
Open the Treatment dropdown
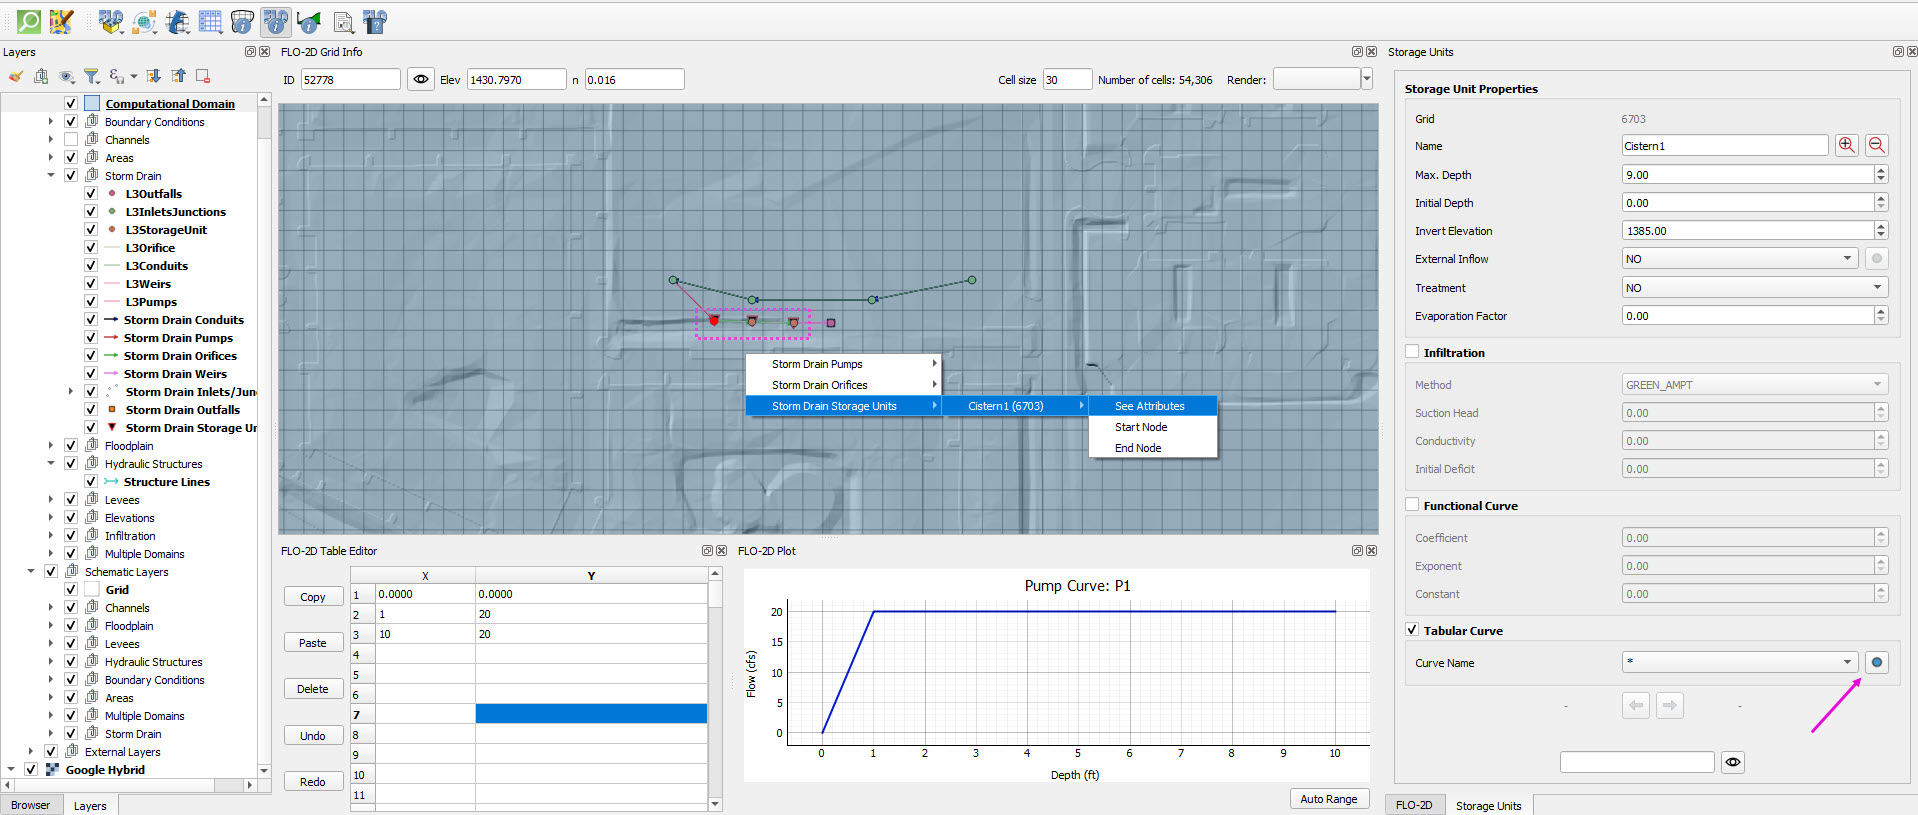tap(1754, 288)
